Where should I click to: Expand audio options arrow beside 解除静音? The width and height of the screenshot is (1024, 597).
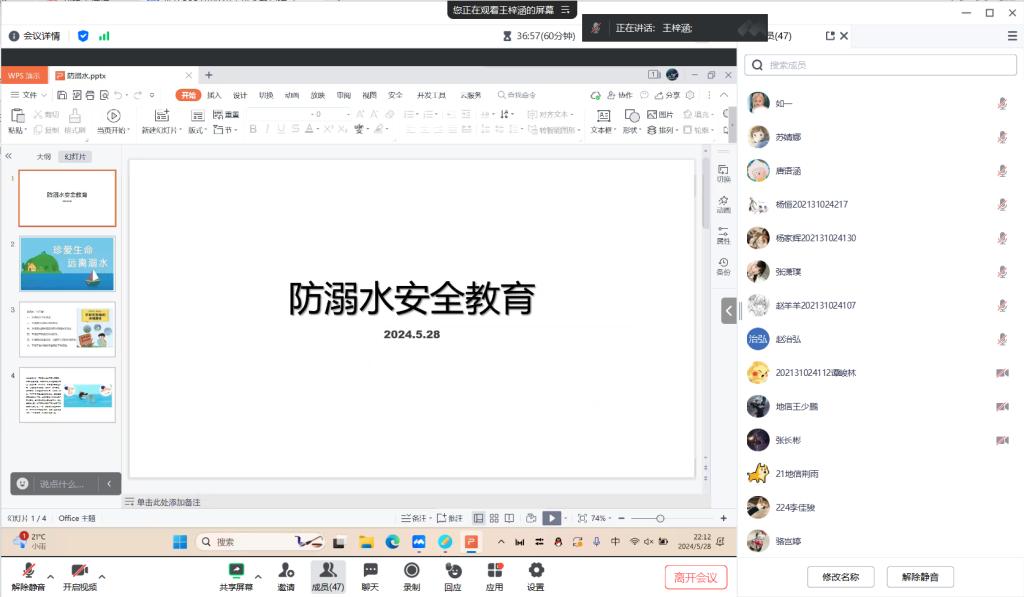point(50,577)
